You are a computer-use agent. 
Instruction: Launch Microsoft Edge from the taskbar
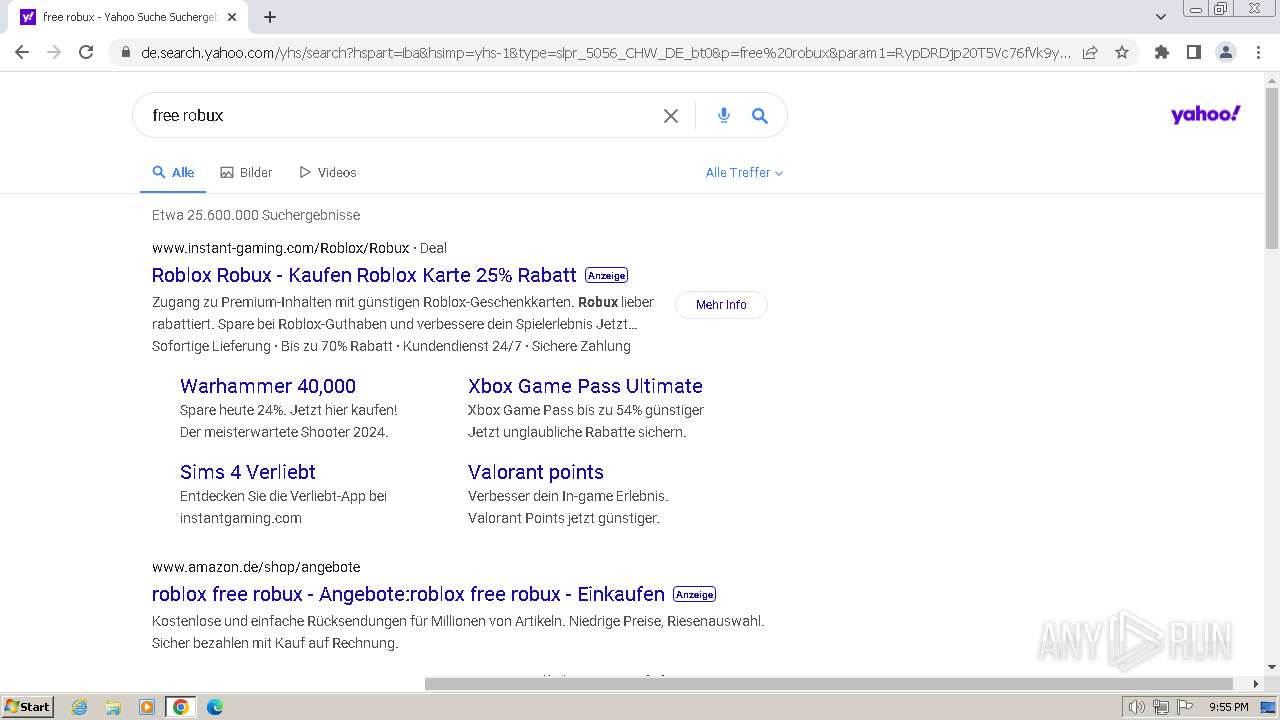tap(214, 707)
